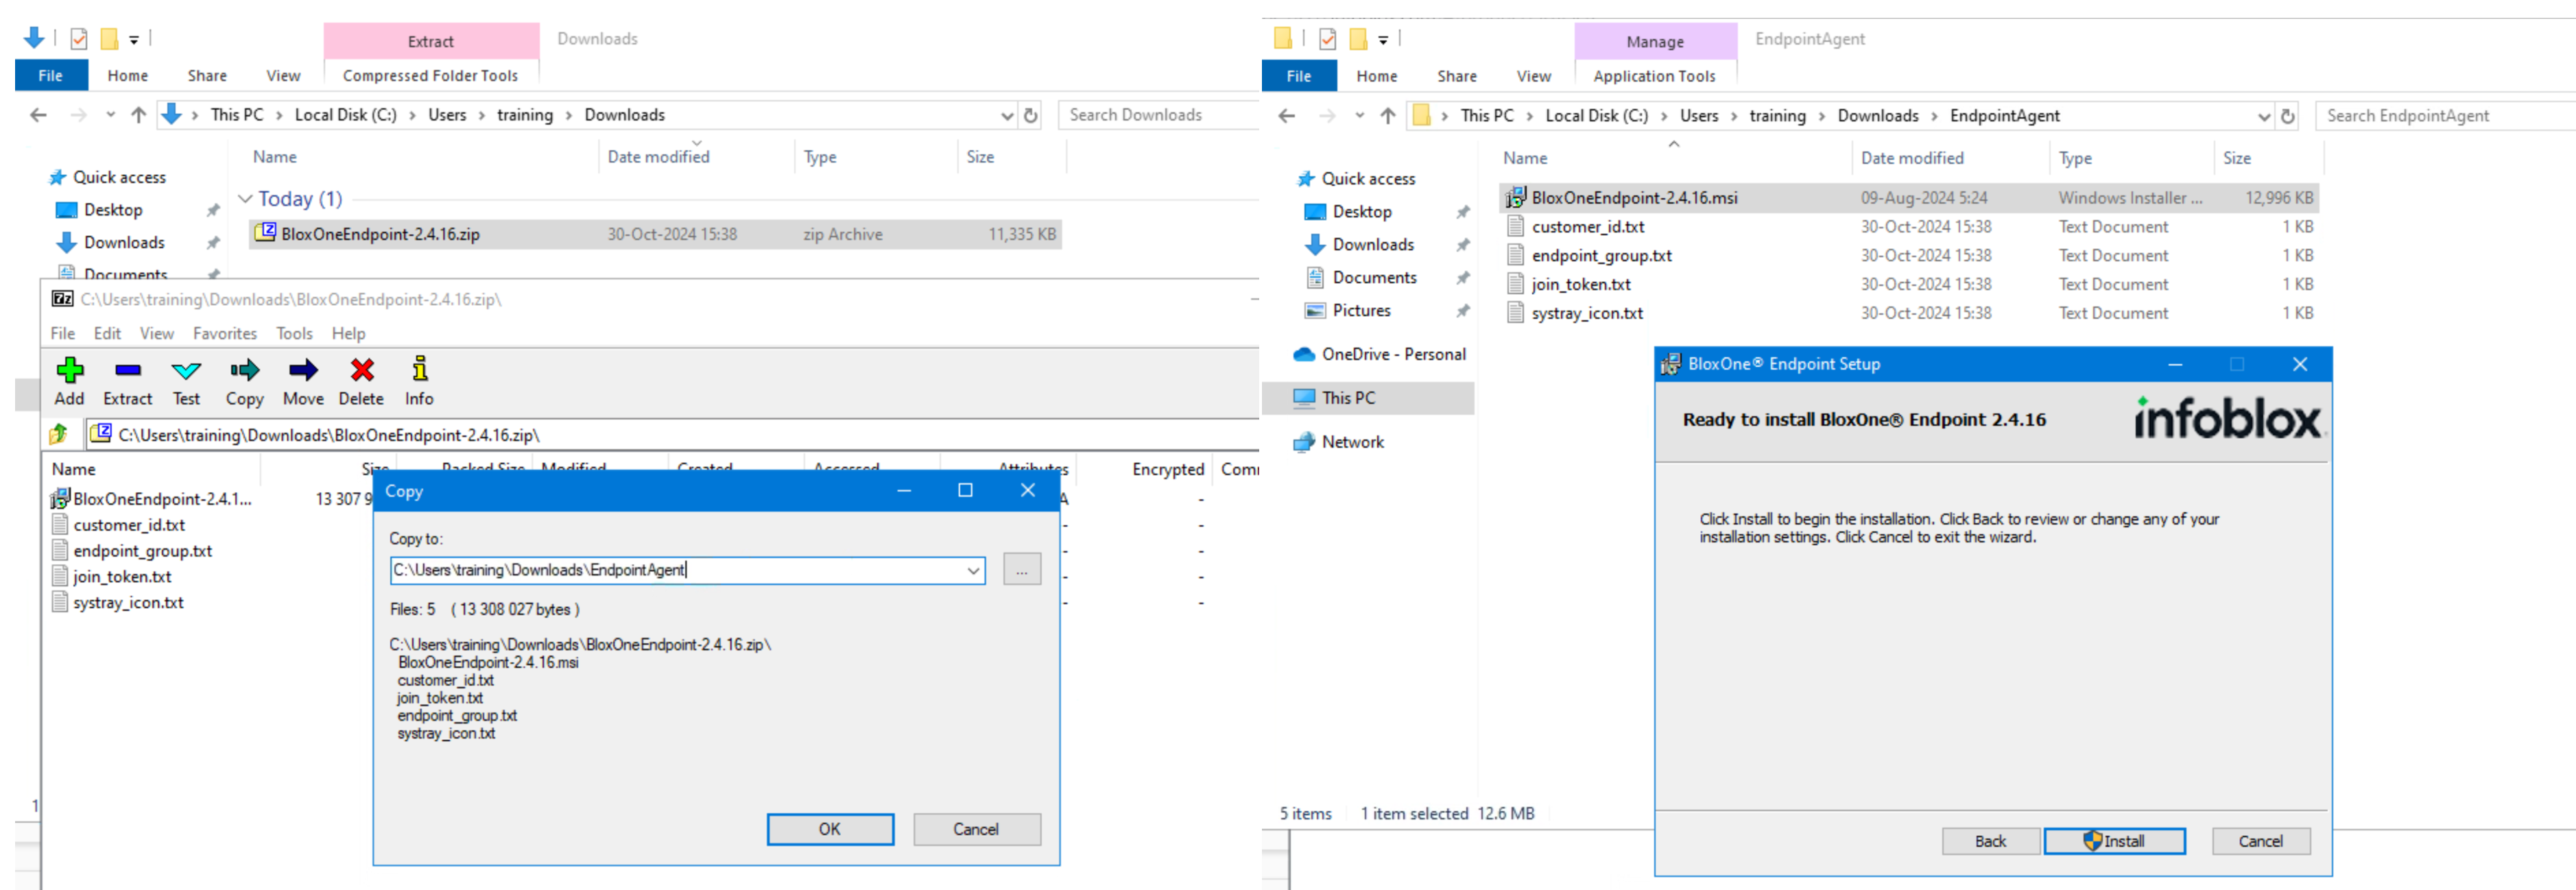Image resolution: width=2576 pixels, height=890 pixels.
Task: Select This PC in EndpointAgent sidebar
Action: (x=1348, y=398)
